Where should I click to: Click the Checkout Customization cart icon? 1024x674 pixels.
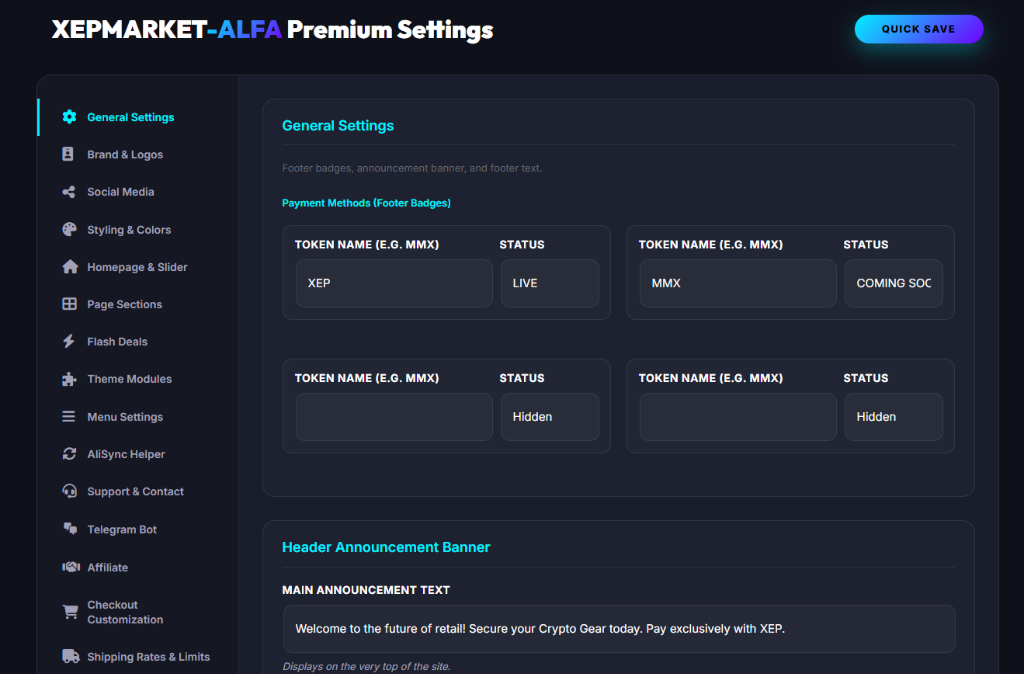click(70, 612)
